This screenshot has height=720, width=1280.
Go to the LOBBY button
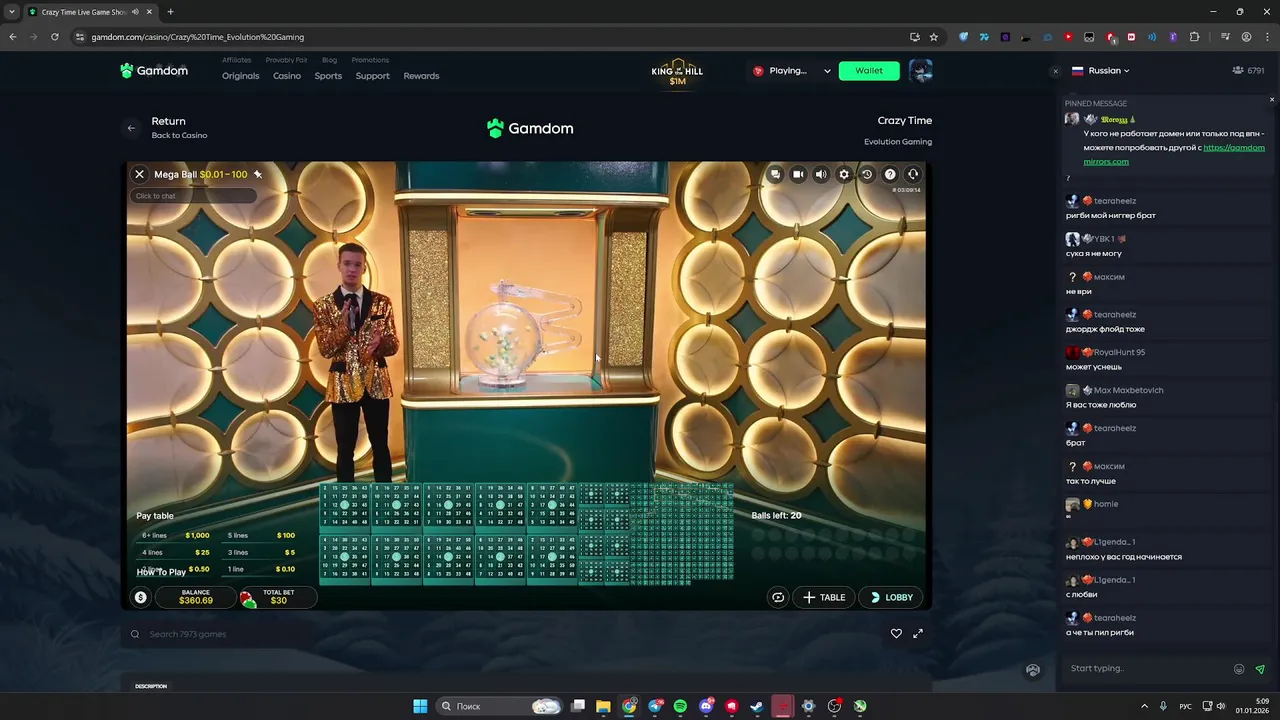pos(892,597)
